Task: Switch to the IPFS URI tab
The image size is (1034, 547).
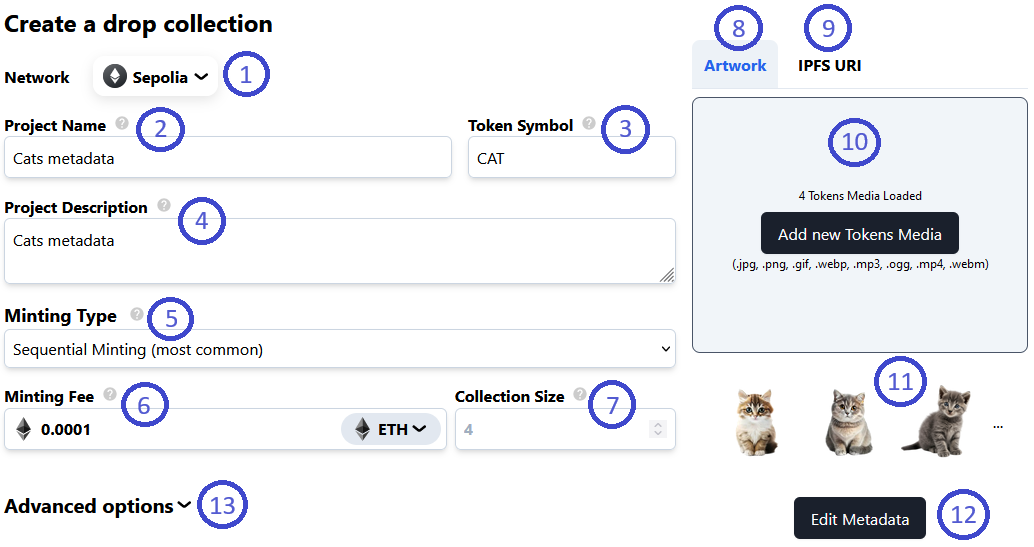Action: pyautogui.click(x=829, y=65)
